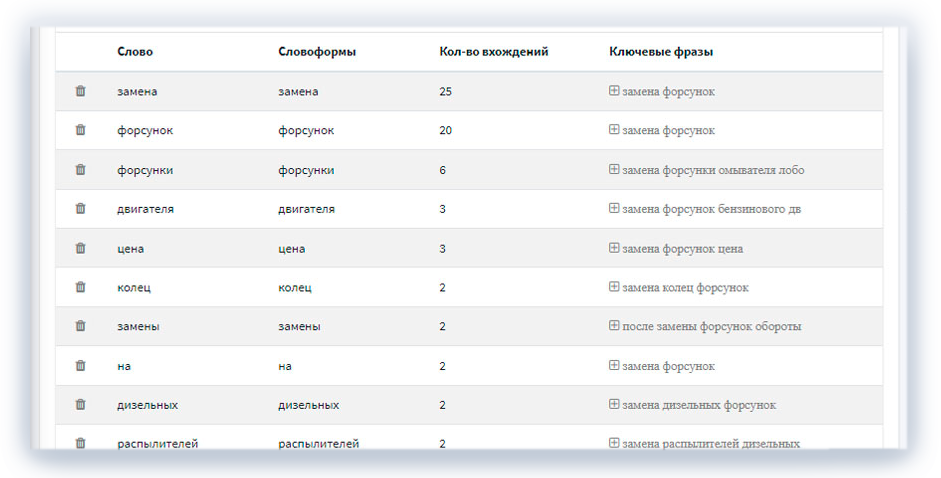This screenshot has height=478, width=941.
Task: Expand the 'замена дизельных форсунок' phrase list
Action: [x=614, y=405]
